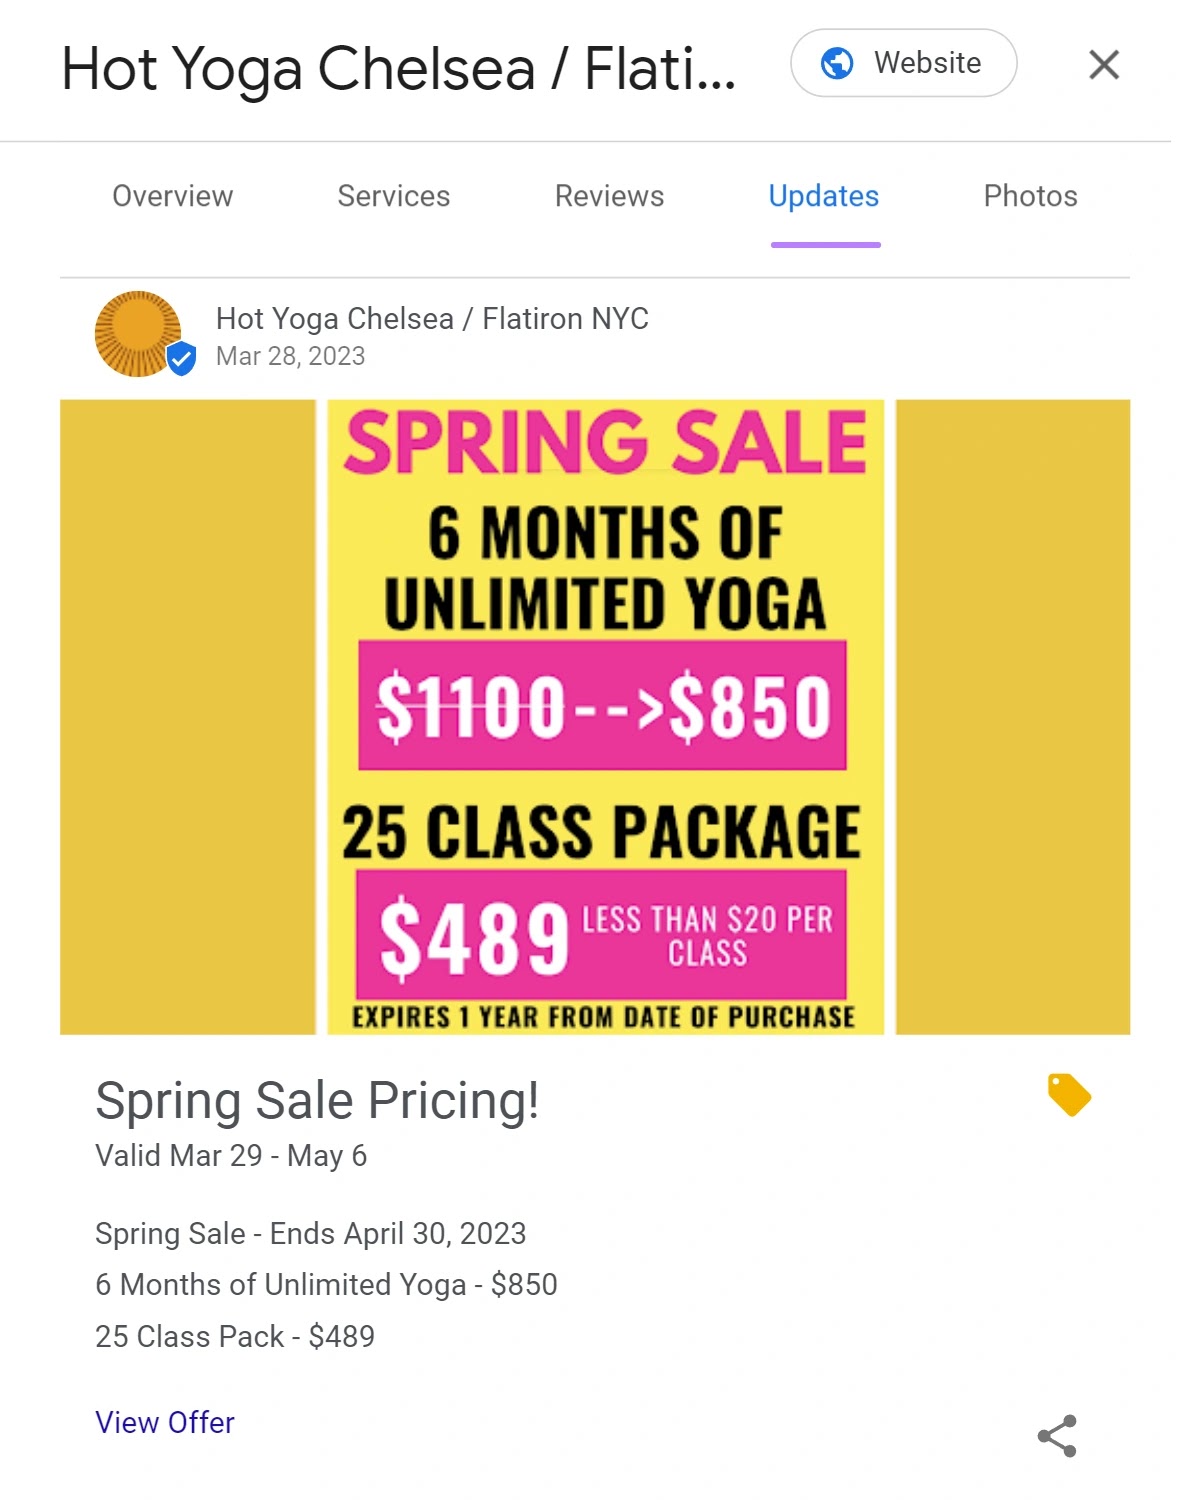1184x1500 pixels.
Task: Close the business panel with the X
Action: click(x=1103, y=63)
